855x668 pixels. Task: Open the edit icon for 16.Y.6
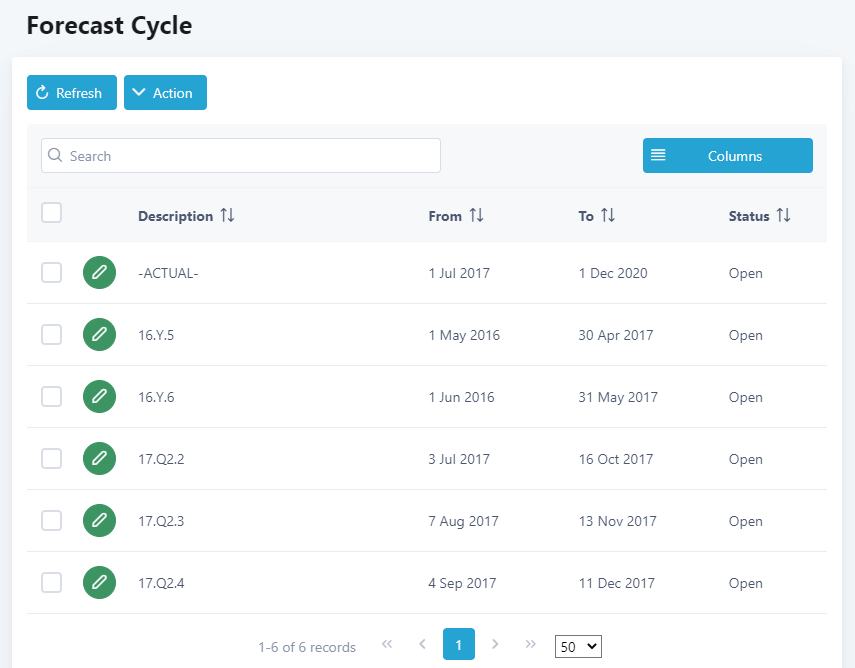[99, 397]
